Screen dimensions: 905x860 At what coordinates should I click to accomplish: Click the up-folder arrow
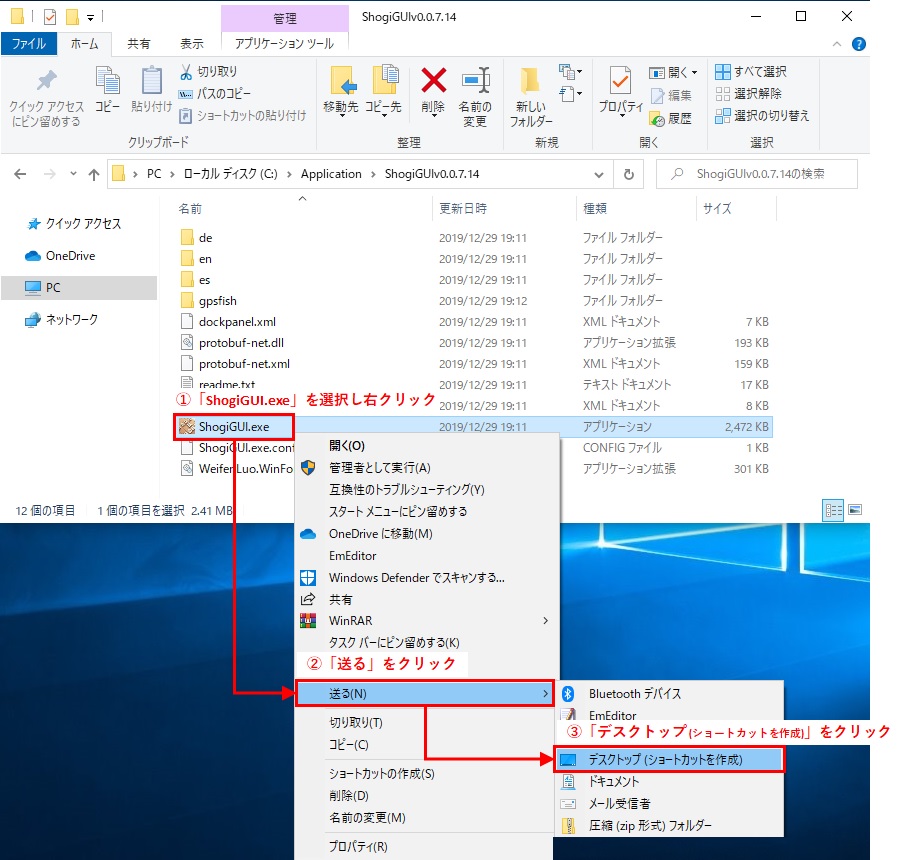coord(94,174)
